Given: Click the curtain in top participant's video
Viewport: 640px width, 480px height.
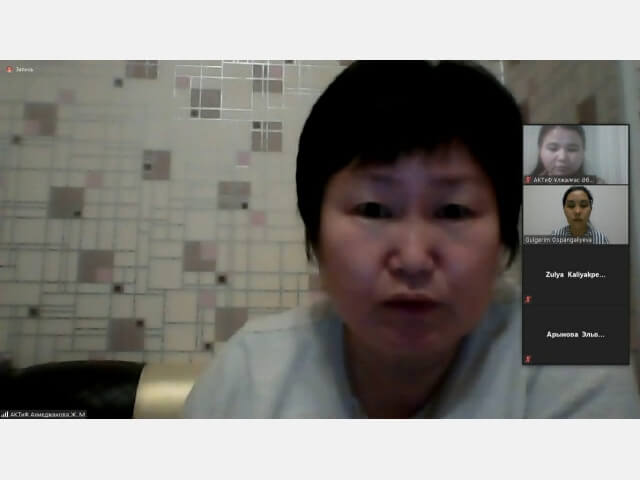Looking at the screenshot, I should [x=608, y=153].
